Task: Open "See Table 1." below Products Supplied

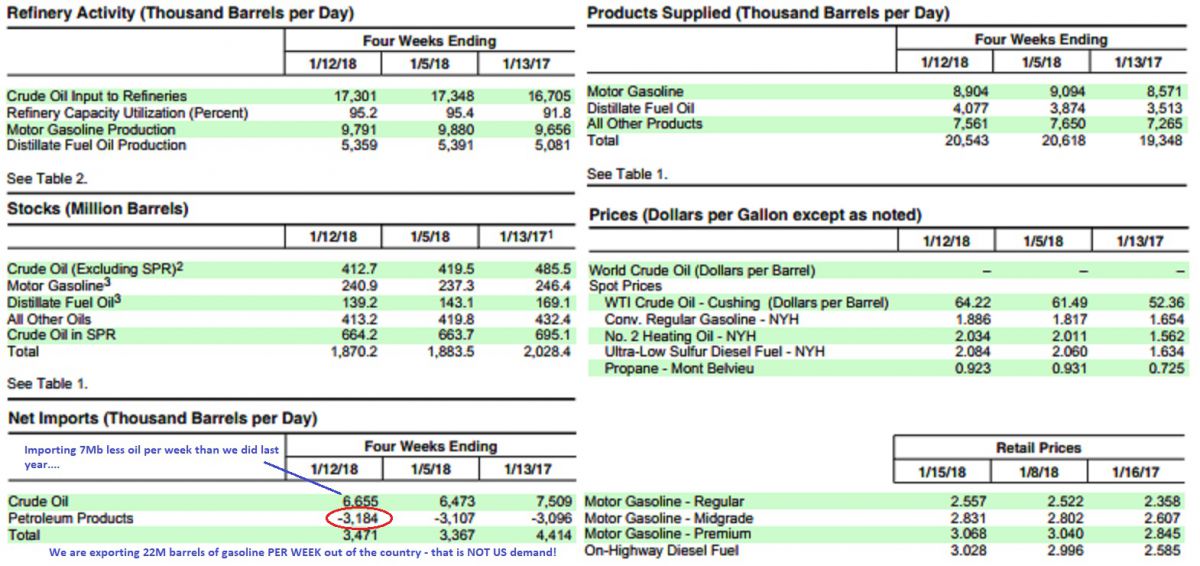Action: pyautogui.click(x=627, y=174)
